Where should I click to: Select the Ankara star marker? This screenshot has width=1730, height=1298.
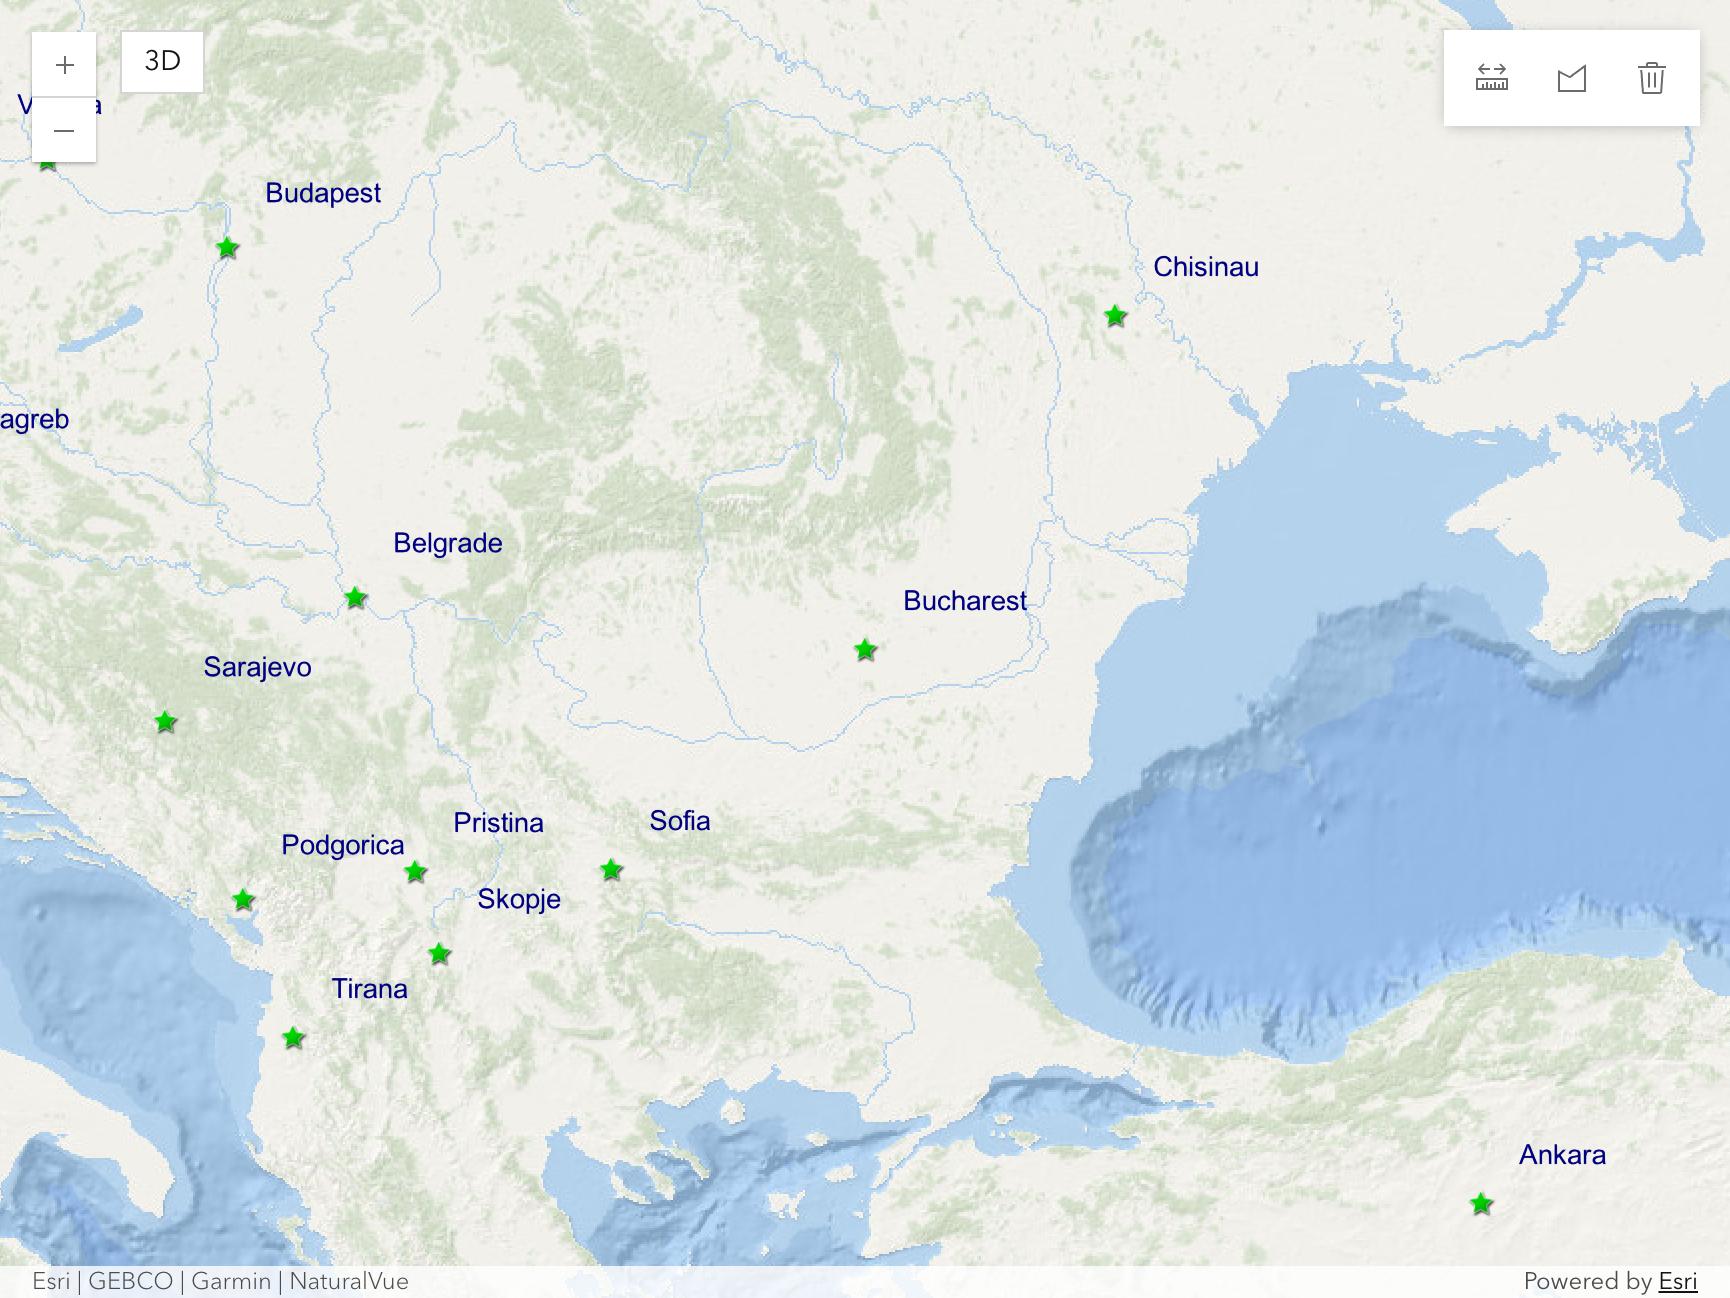(x=1482, y=1204)
